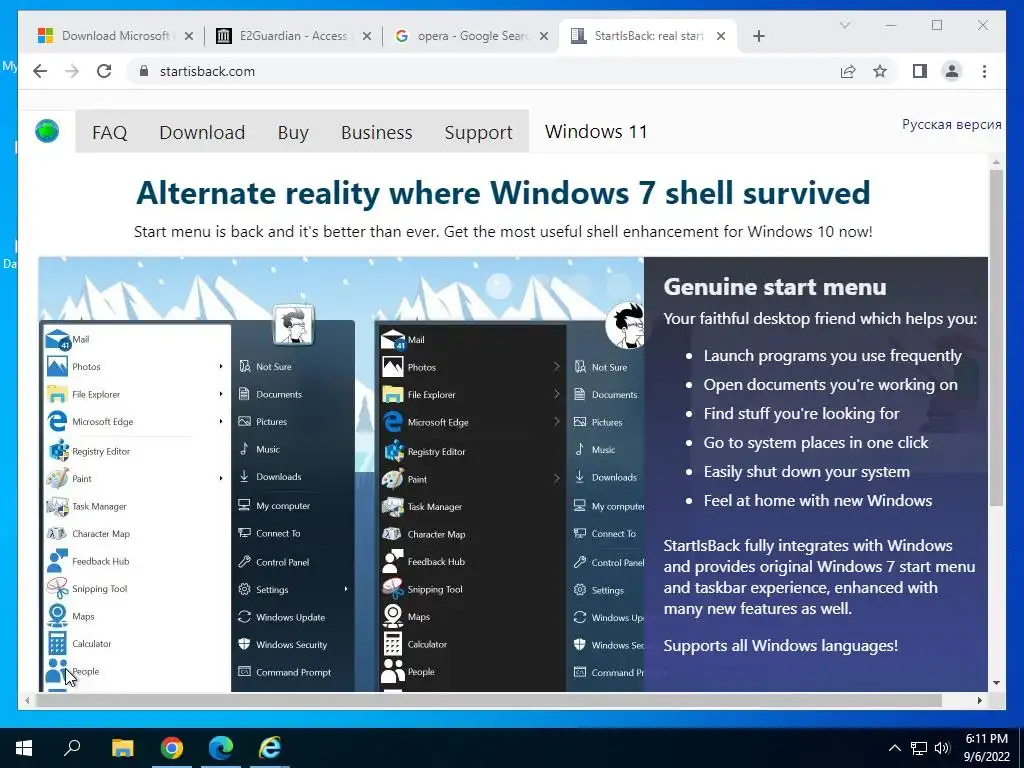The height and width of the screenshot is (768, 1024).
Task: Click Chrome icon on taskbar
Action: (172, 748)
